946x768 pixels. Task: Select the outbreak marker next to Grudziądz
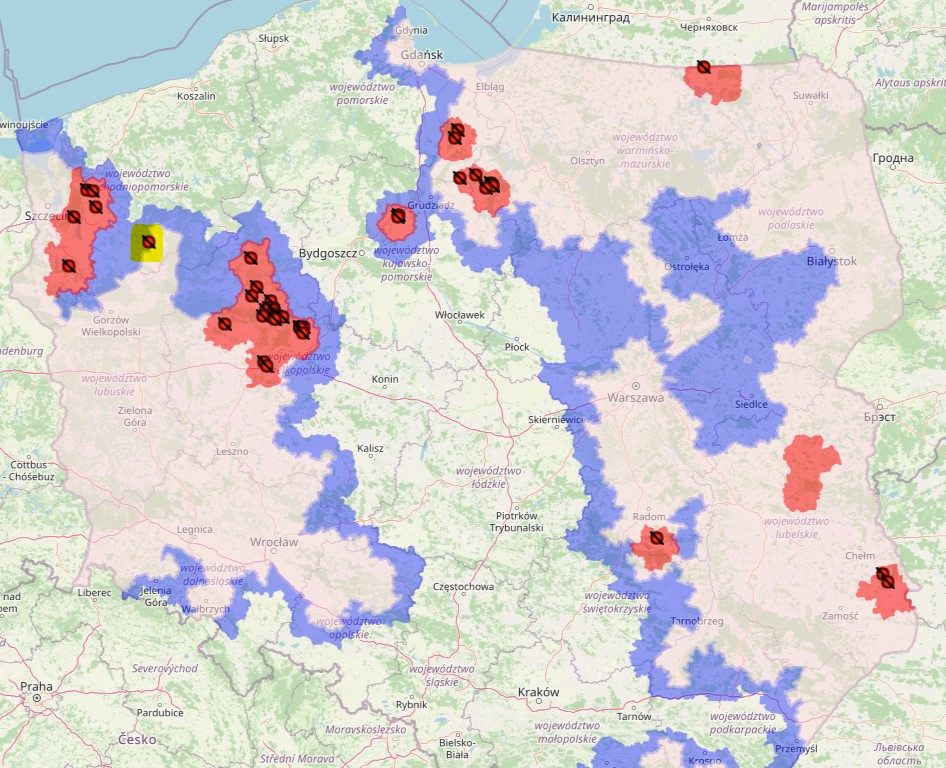click(x=397, y=216)
